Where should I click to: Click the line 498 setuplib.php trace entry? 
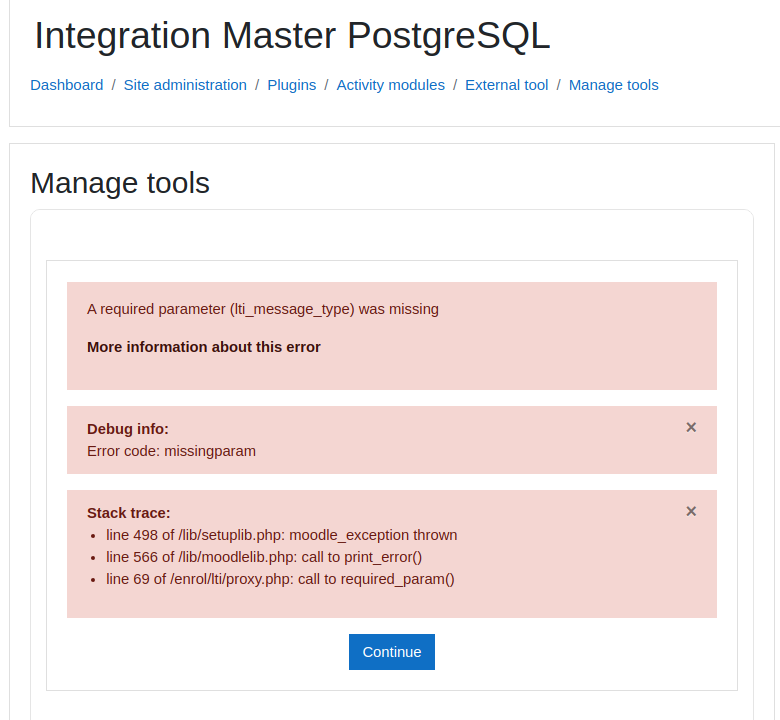[282, 535]
